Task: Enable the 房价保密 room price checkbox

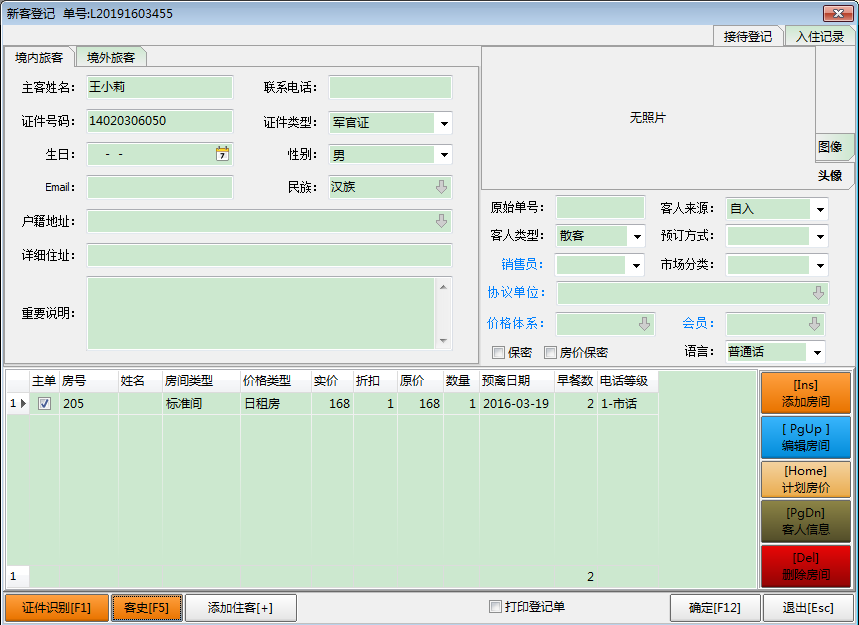Action: coord(550,352)
